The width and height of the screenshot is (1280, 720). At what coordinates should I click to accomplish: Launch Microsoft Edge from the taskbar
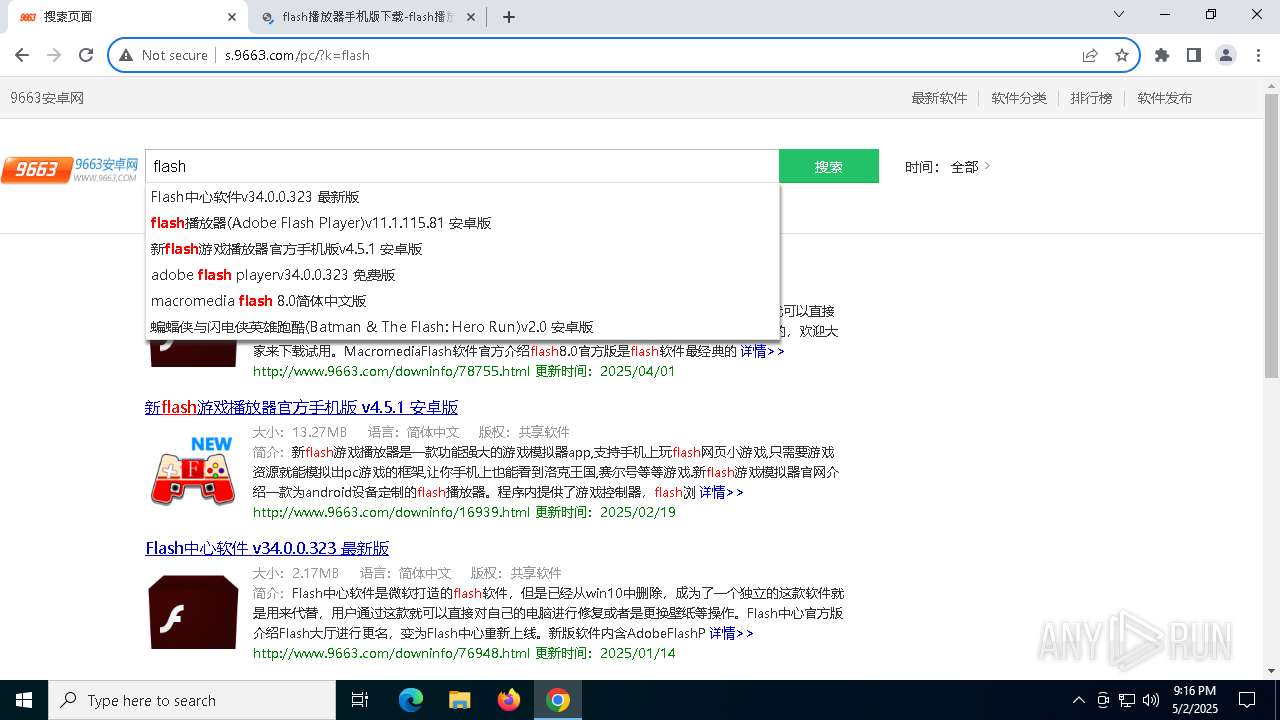[411, 700]
